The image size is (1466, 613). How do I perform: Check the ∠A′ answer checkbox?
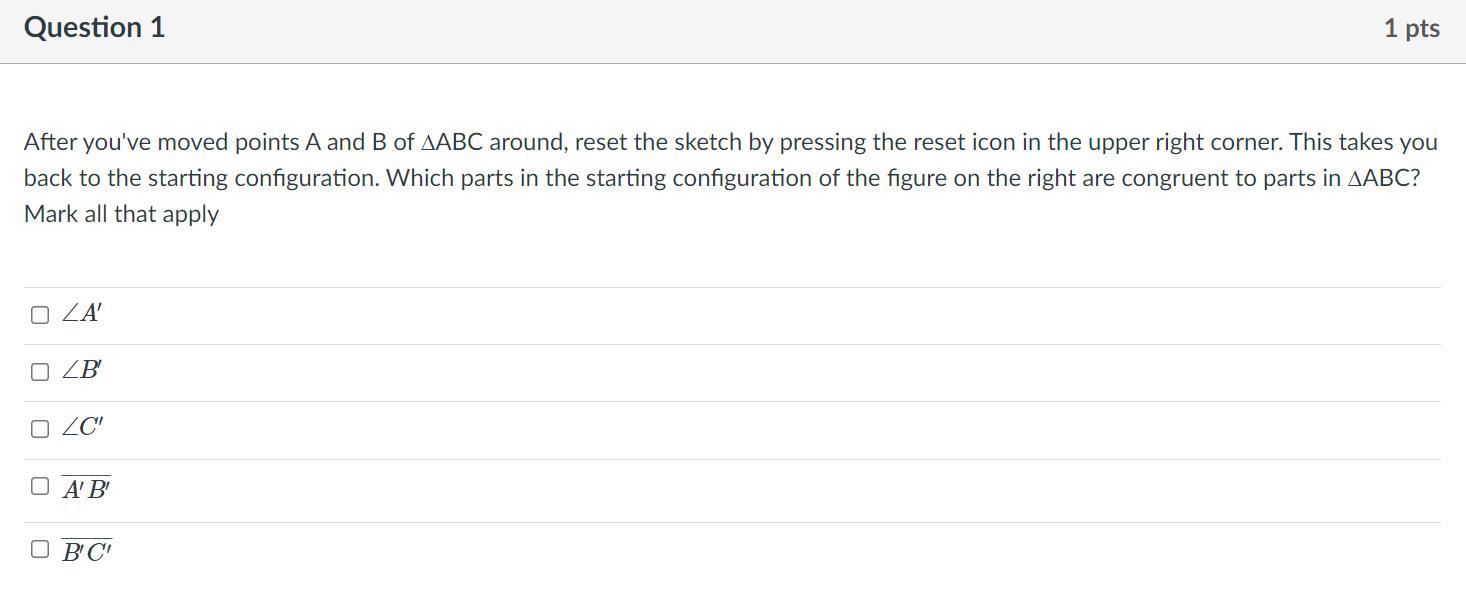(x=40, y=315)
